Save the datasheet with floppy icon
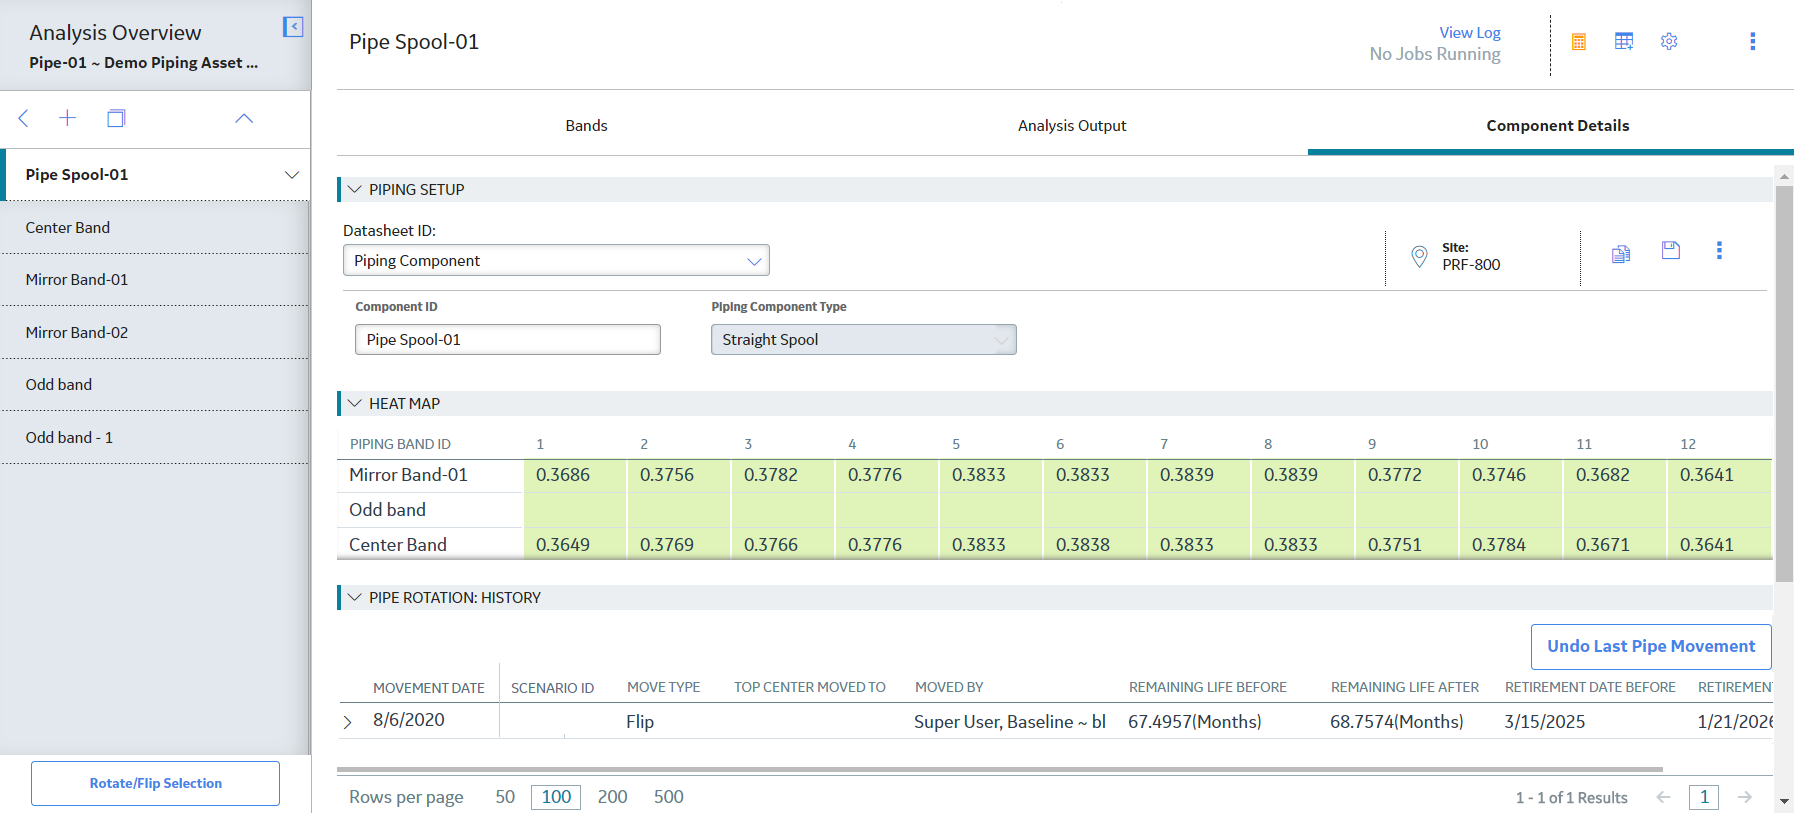This screenshot has height=813, width=1794. pos(1671,250)
